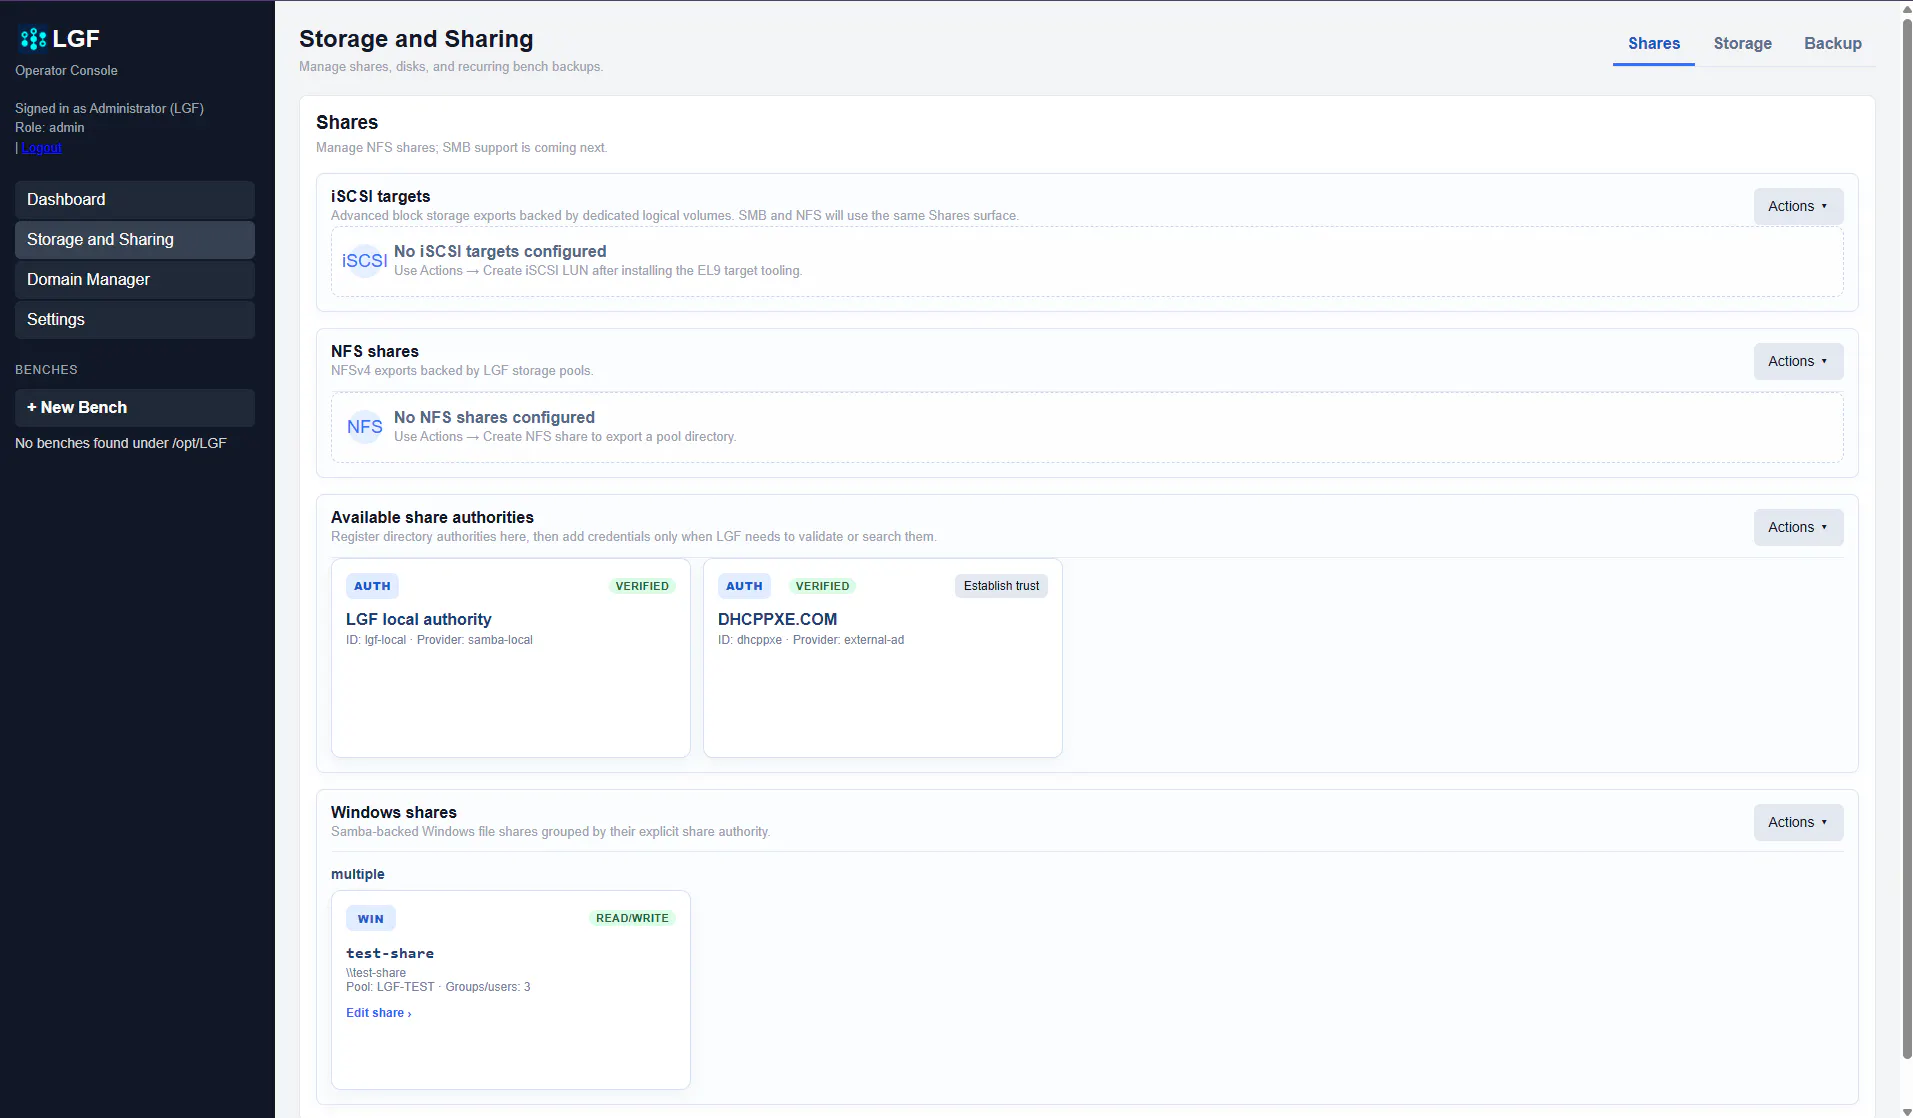The height and width of the screenshot is (1118, 1913).
Task: Switch to the Storage tab
Action: tap(1742, 44)
